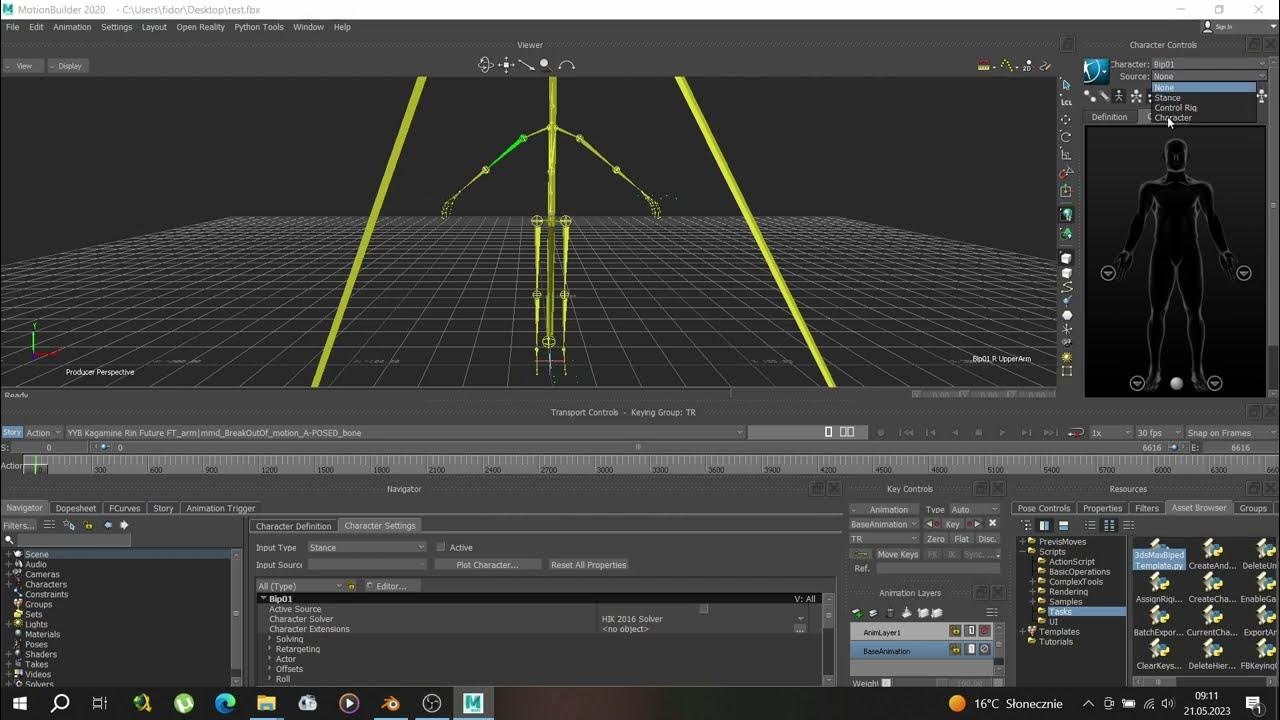Toggle the Story mode button
Viewport: 1280px width, 720px height.
point(12,433)
